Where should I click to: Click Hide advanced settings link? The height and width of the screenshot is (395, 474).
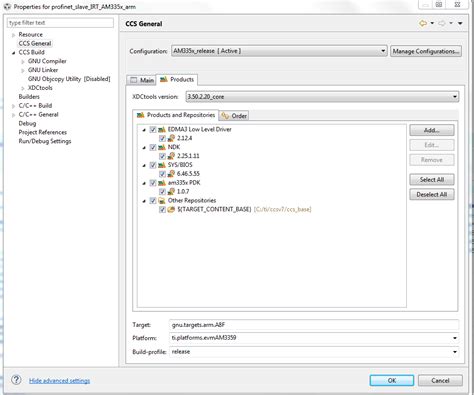tap(59, 380)
